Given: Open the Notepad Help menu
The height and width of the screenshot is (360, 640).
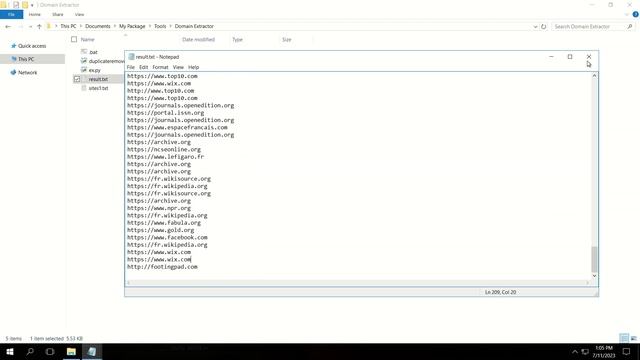Looking at the screenshot, I should 193,67.
